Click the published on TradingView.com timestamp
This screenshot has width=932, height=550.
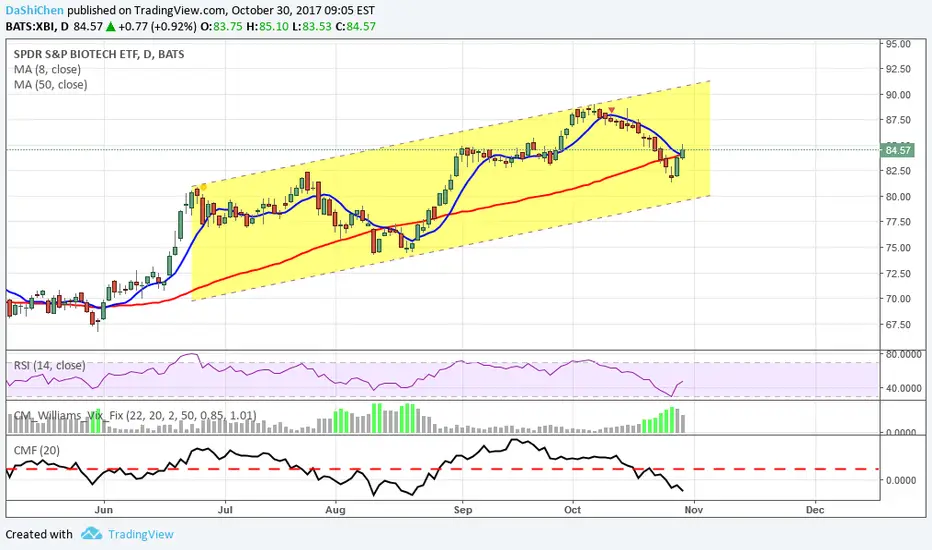point(221,10)
